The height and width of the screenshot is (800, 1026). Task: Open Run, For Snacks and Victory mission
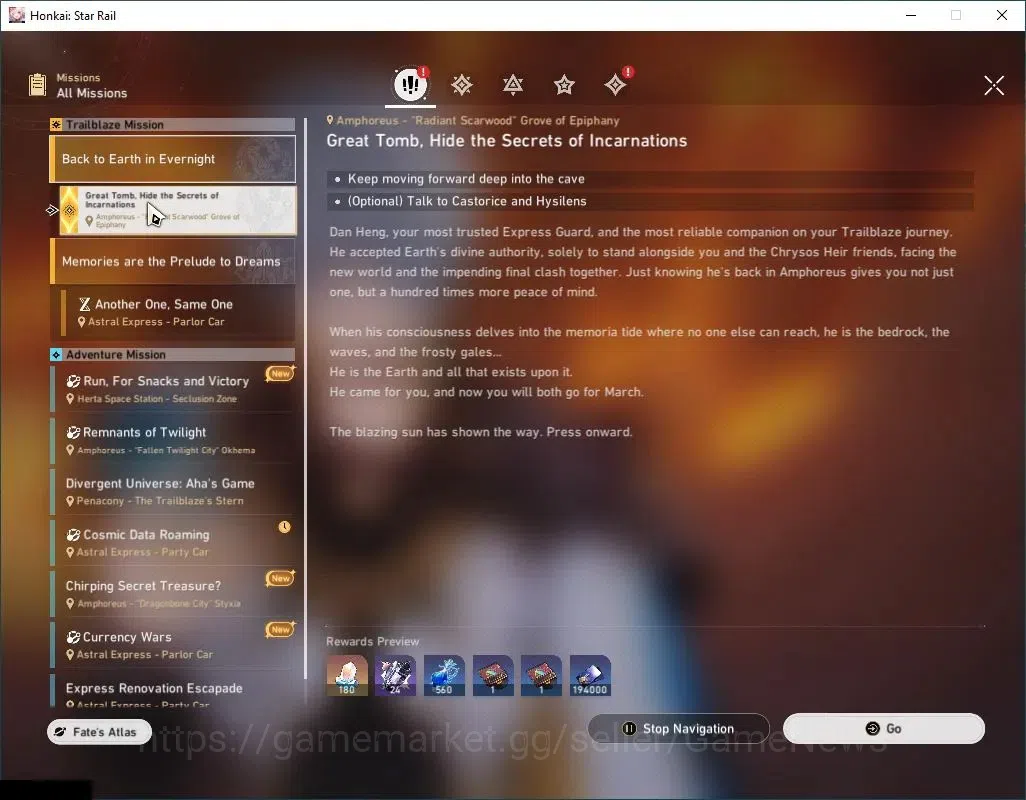click(x=173, y=389)
